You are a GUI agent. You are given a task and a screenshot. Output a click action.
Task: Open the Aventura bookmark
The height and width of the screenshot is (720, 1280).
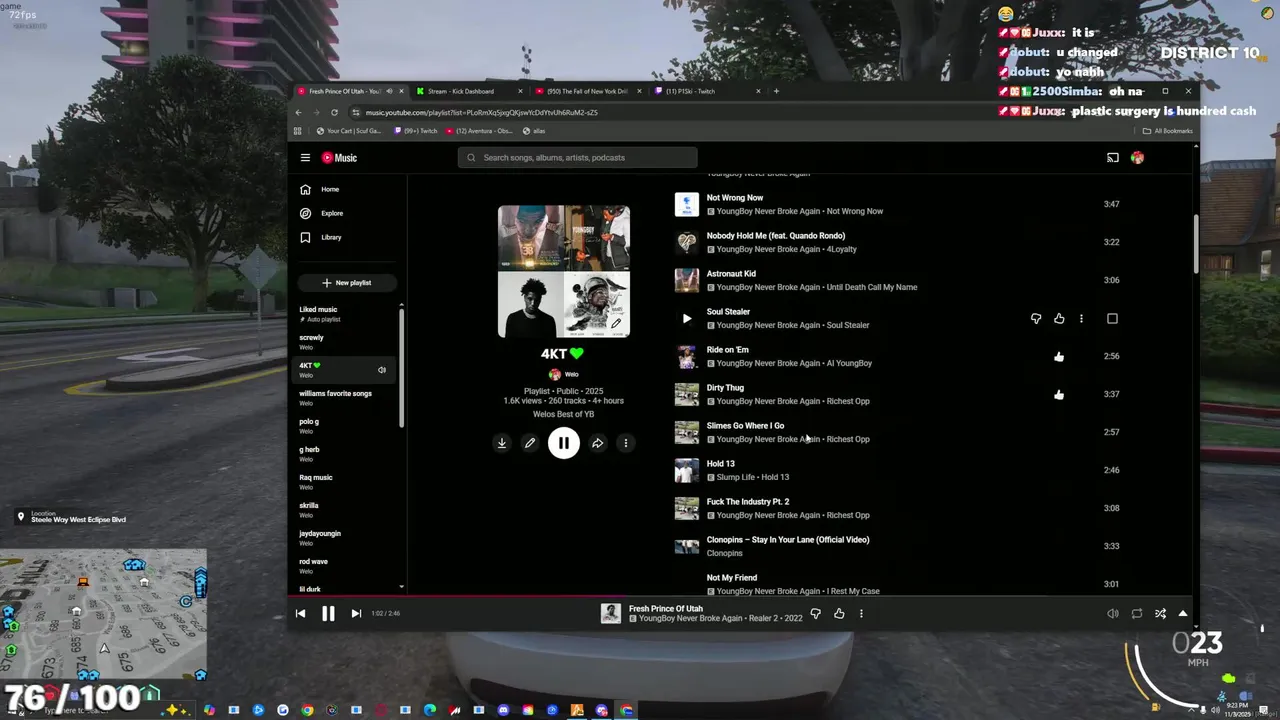480,131
